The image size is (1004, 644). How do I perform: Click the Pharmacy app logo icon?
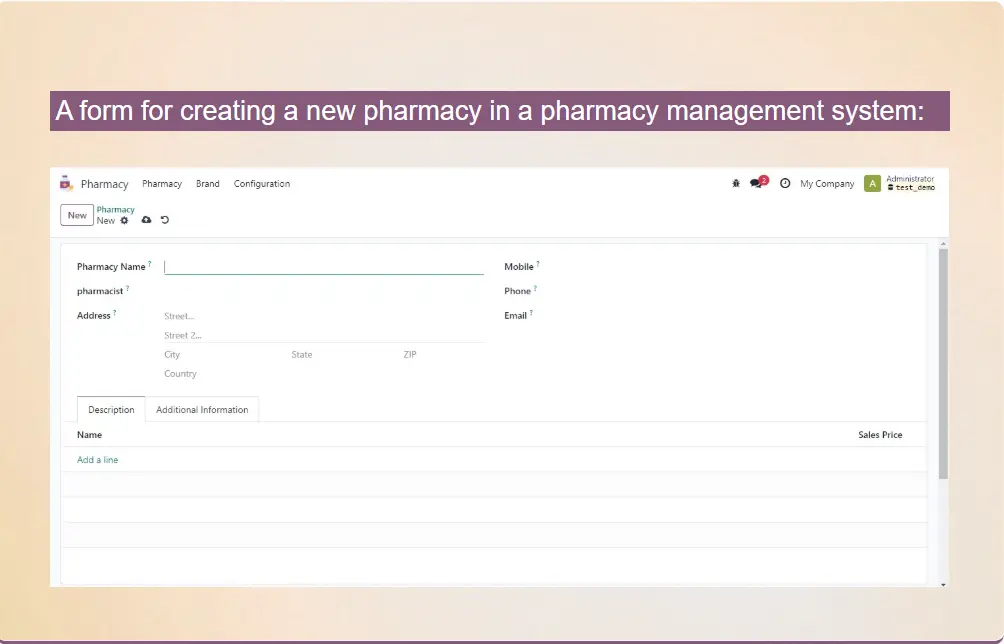pos(67,183)
